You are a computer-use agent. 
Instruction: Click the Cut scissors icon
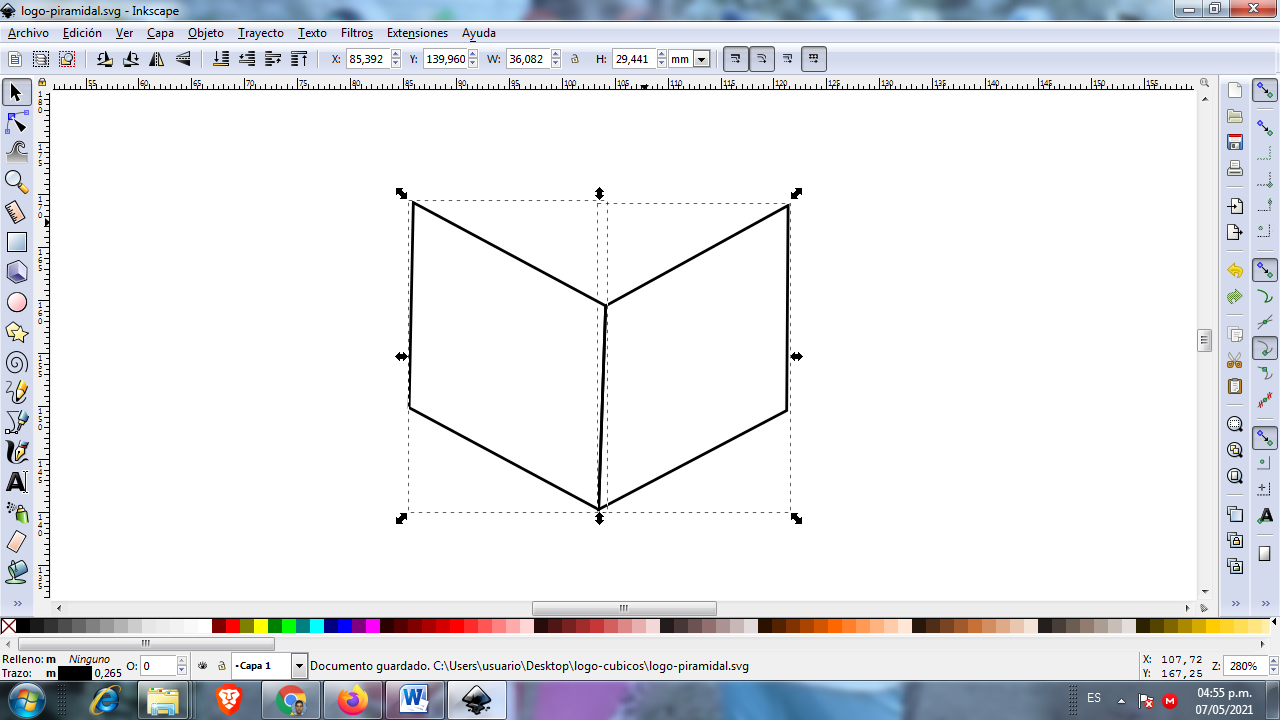1235,360
